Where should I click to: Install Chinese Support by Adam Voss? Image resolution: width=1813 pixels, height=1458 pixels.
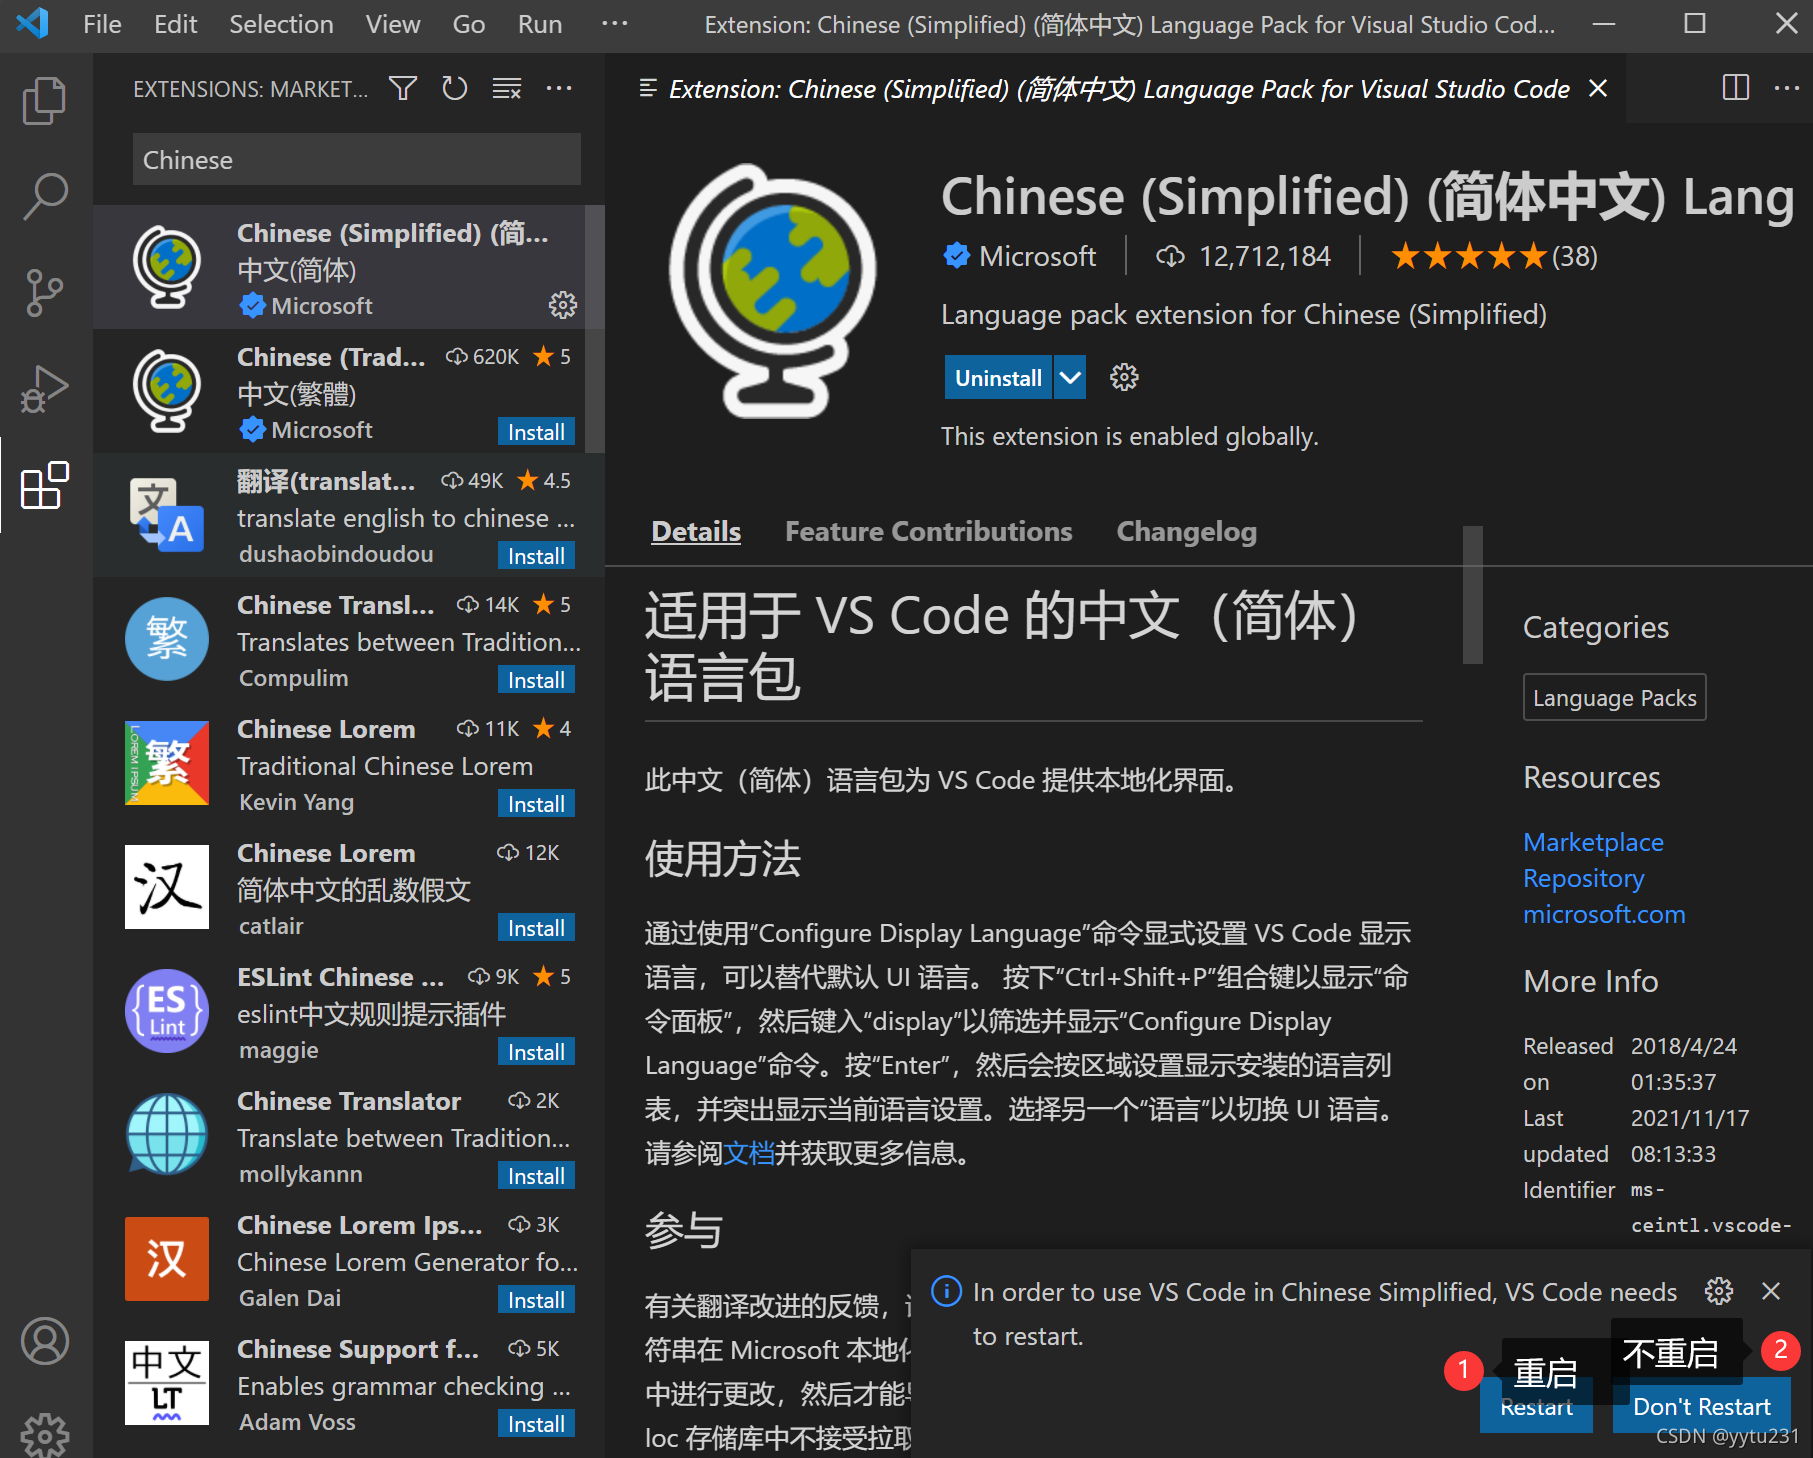[536, 1423]
